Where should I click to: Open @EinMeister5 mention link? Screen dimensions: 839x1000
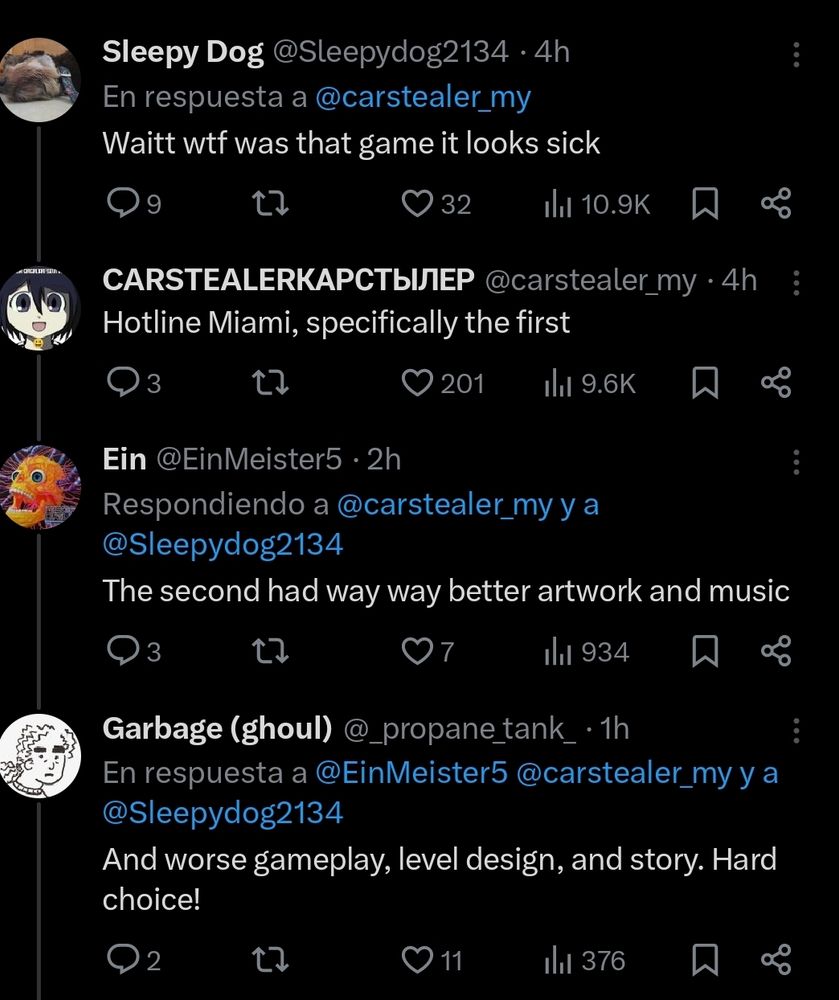click(412, 773)
